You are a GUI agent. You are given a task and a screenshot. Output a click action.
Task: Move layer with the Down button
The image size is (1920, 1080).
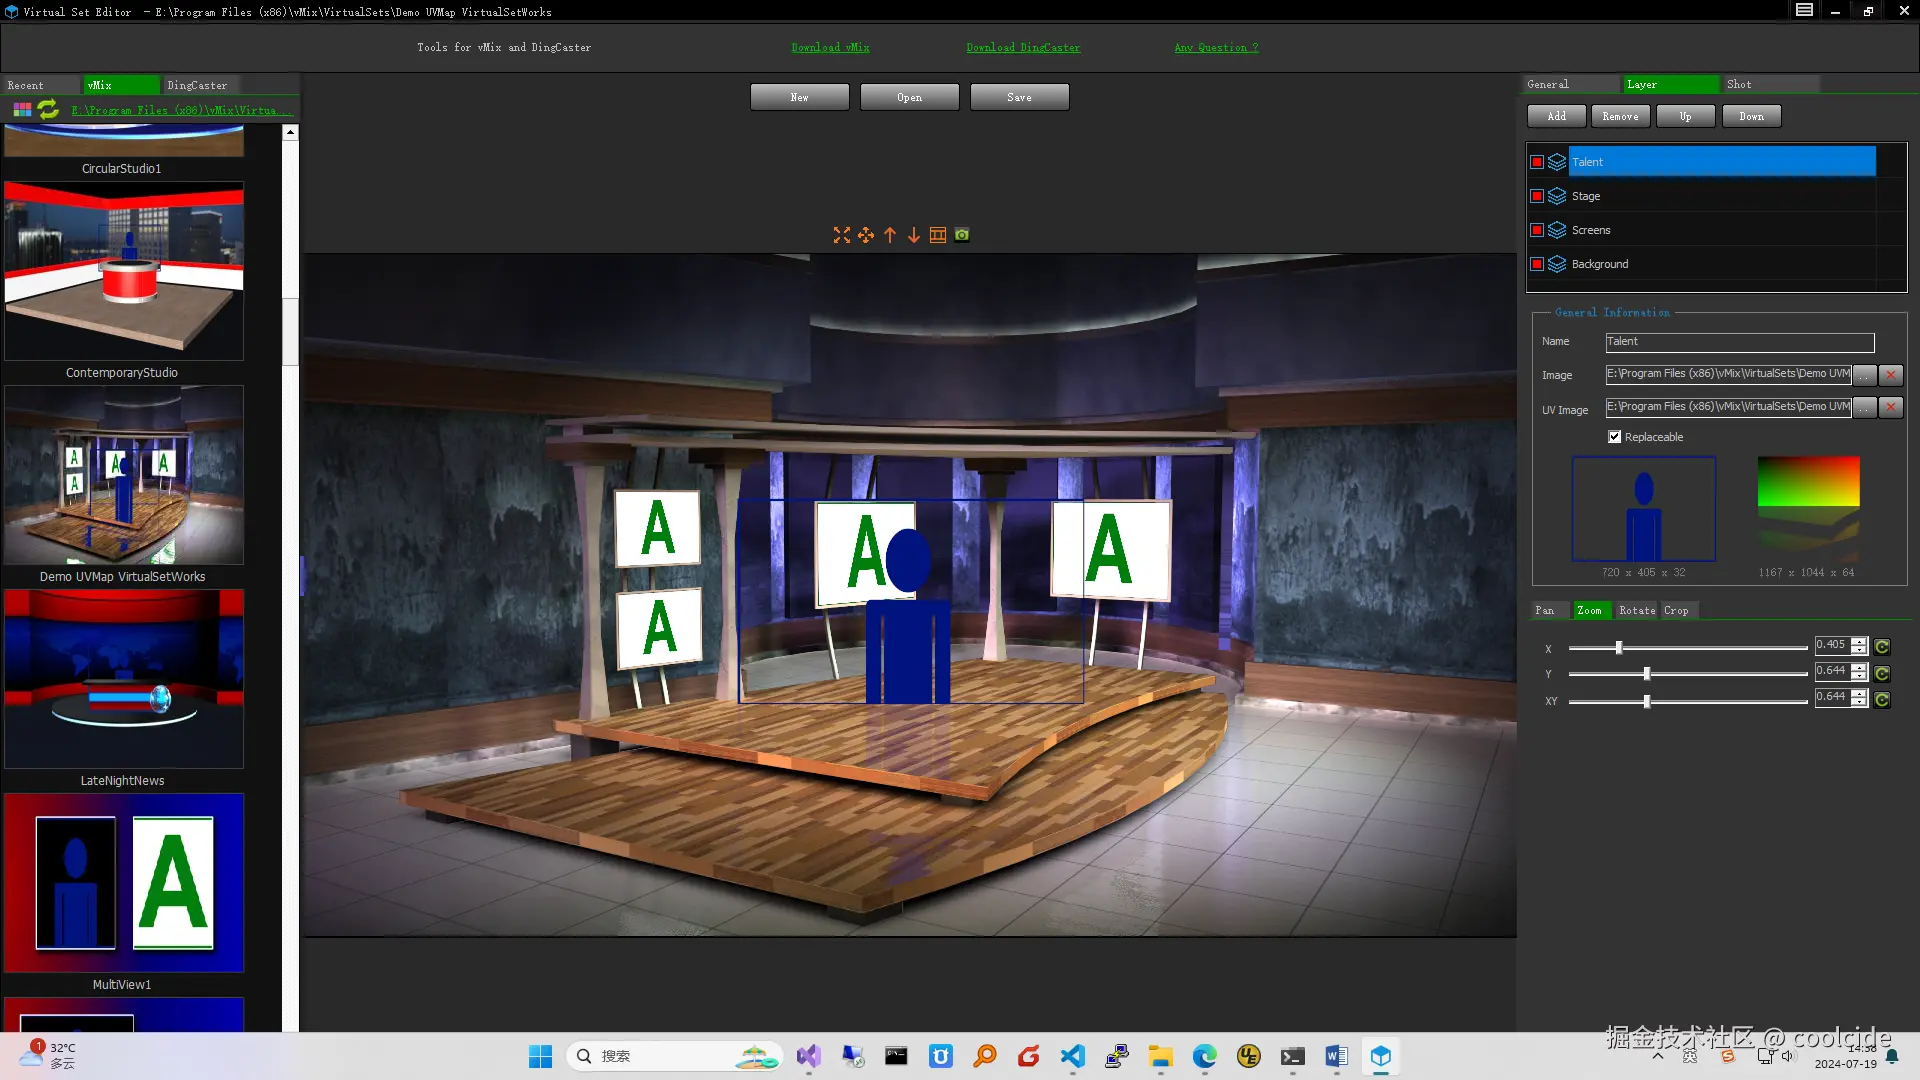point(1752,116)
